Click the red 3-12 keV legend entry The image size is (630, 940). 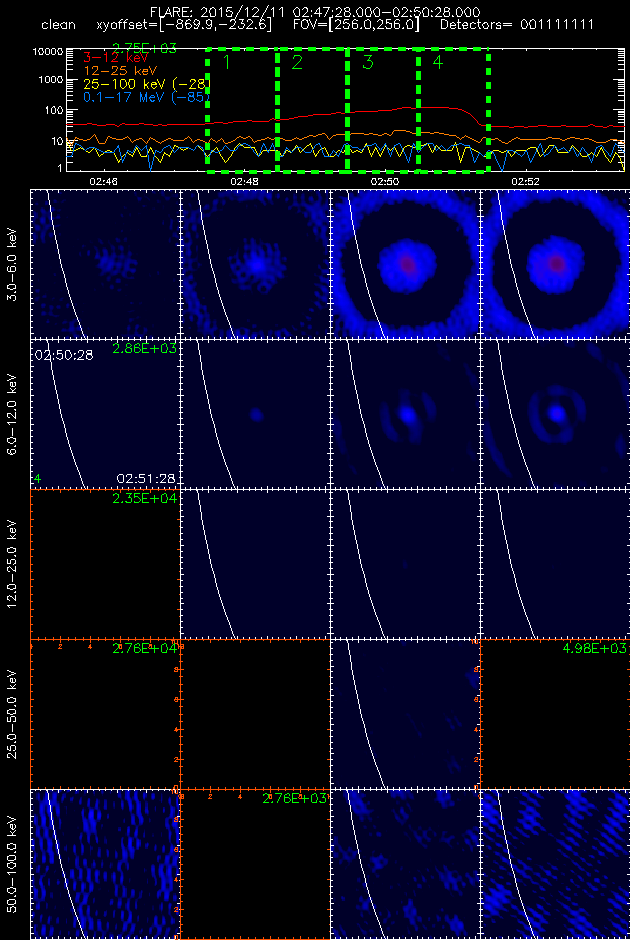pyautogui.click(x=114, y=58)
